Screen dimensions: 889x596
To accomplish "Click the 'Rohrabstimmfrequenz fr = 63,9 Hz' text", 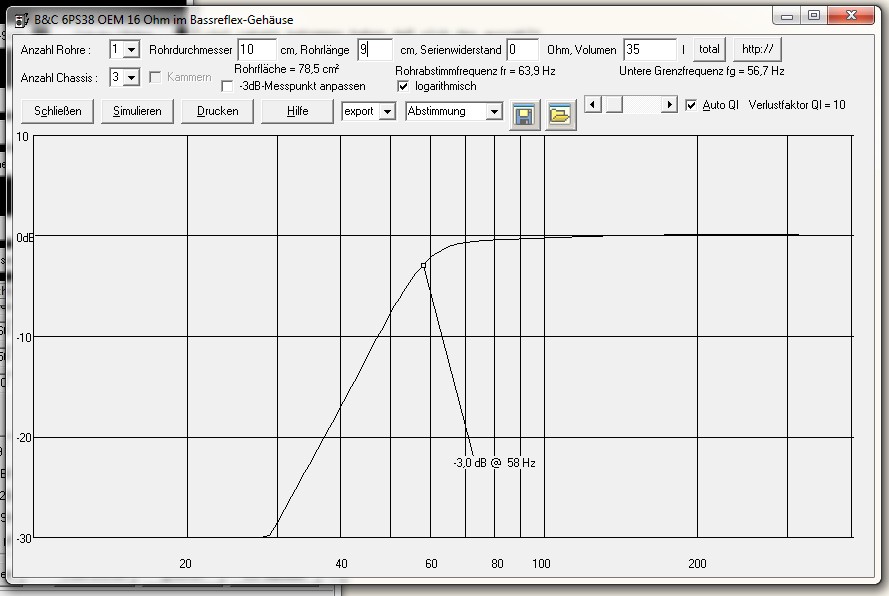I will (x=475, y=71).
